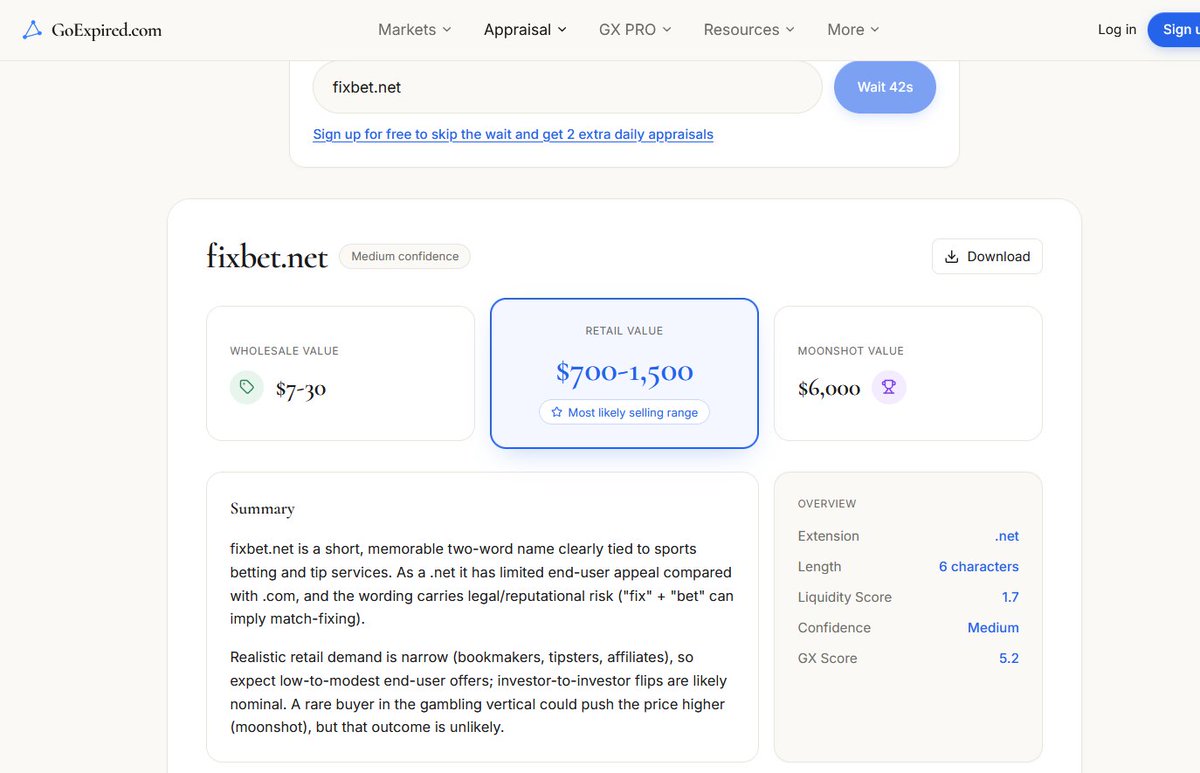Click the star icon in selling range badge
The image size is (1200, 773).
[557, 412]
